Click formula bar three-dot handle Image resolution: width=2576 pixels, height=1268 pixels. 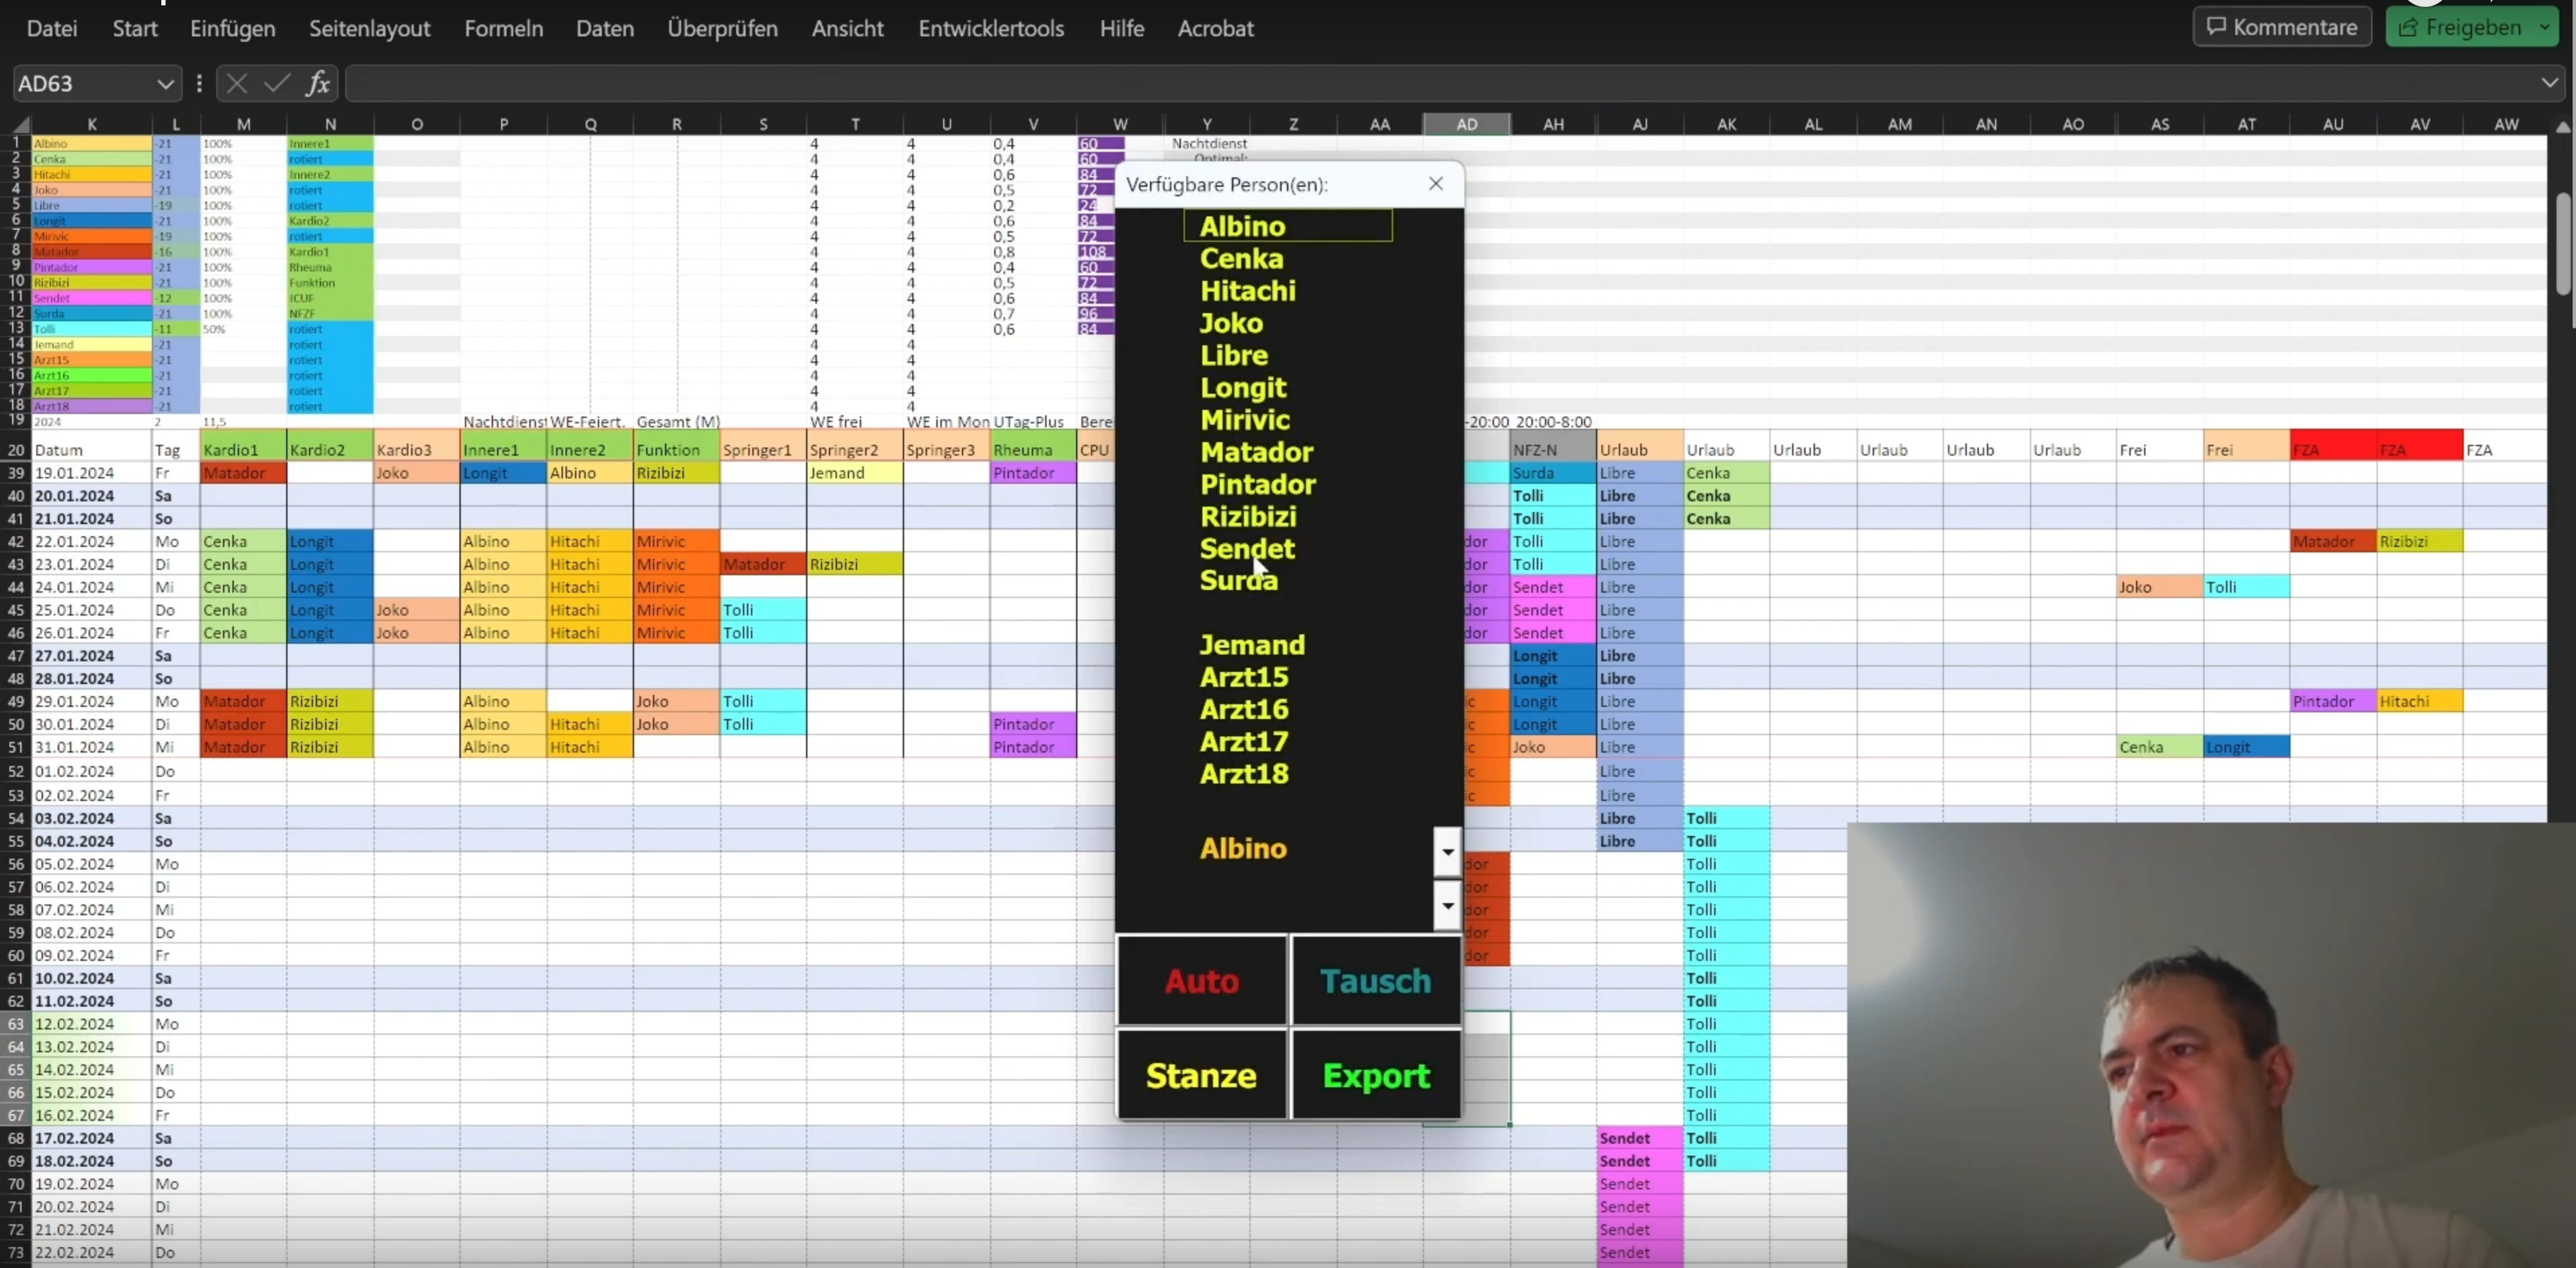(x=199, y=84)
